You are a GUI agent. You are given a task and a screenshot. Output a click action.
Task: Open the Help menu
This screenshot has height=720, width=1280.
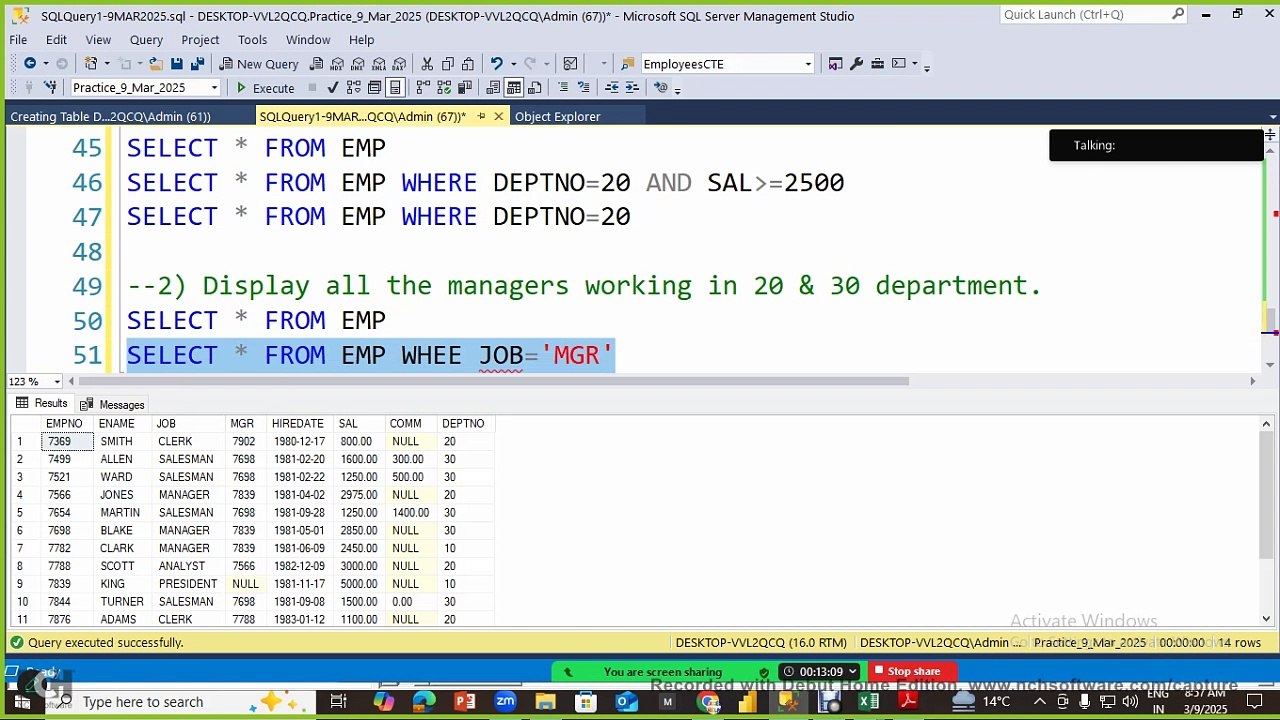tap(361, 39)
